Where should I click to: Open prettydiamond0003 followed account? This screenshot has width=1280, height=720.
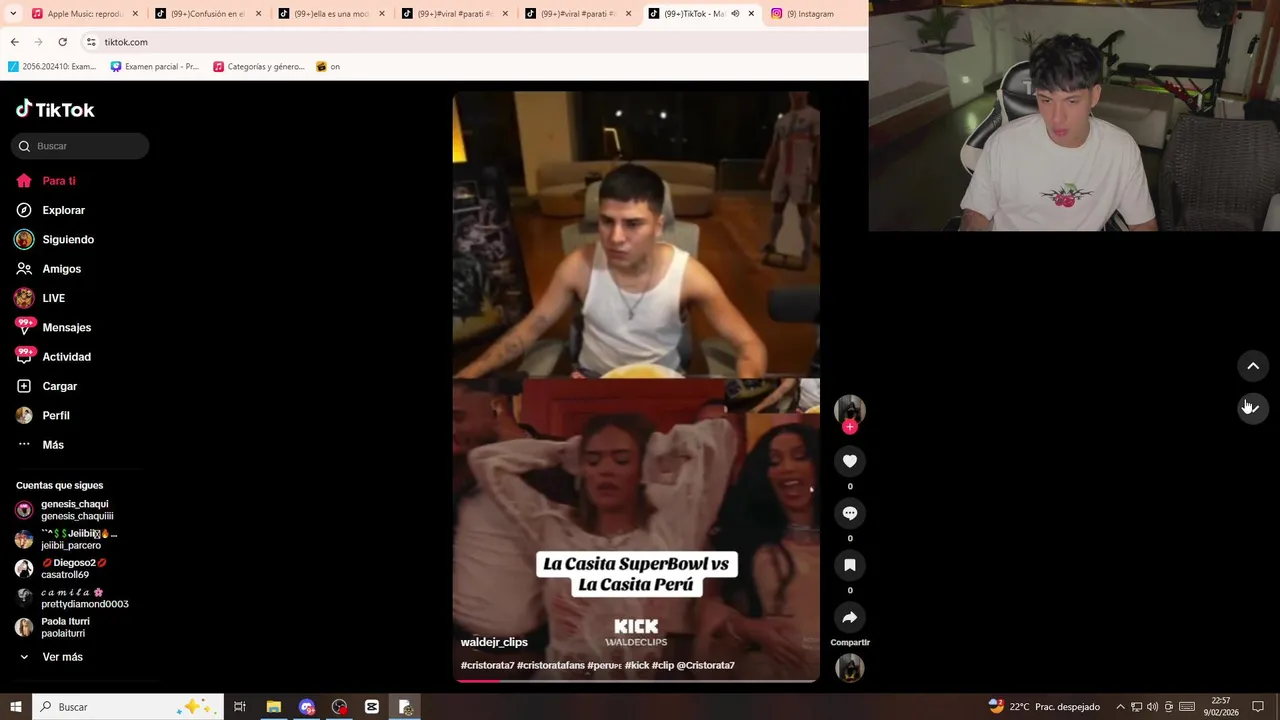point(72,598)
